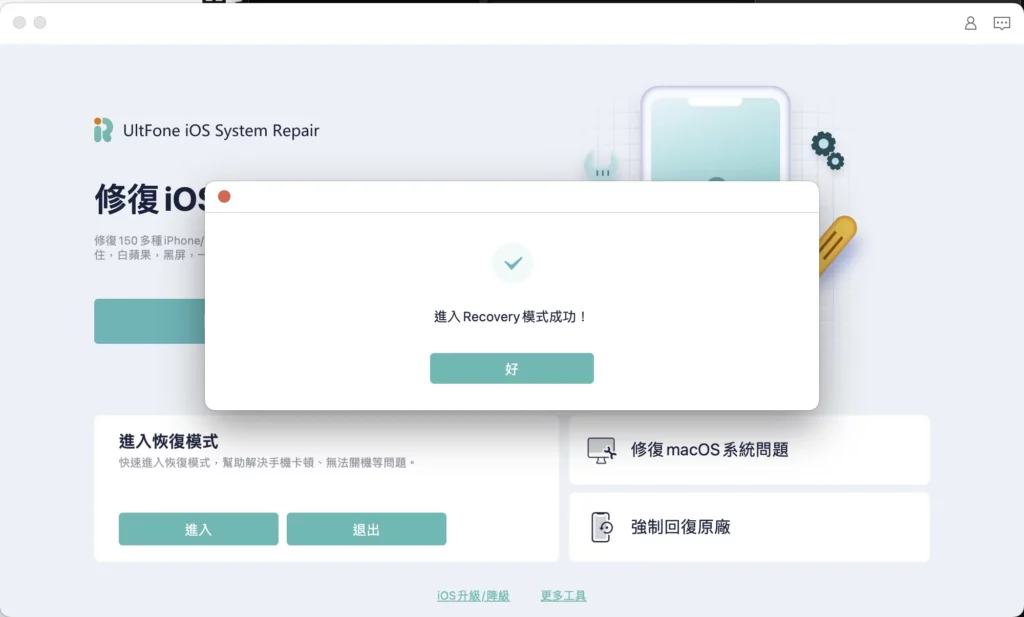
Task: Click the 進入 Recovery 模式成功 message
Action: tap(511, 317)
